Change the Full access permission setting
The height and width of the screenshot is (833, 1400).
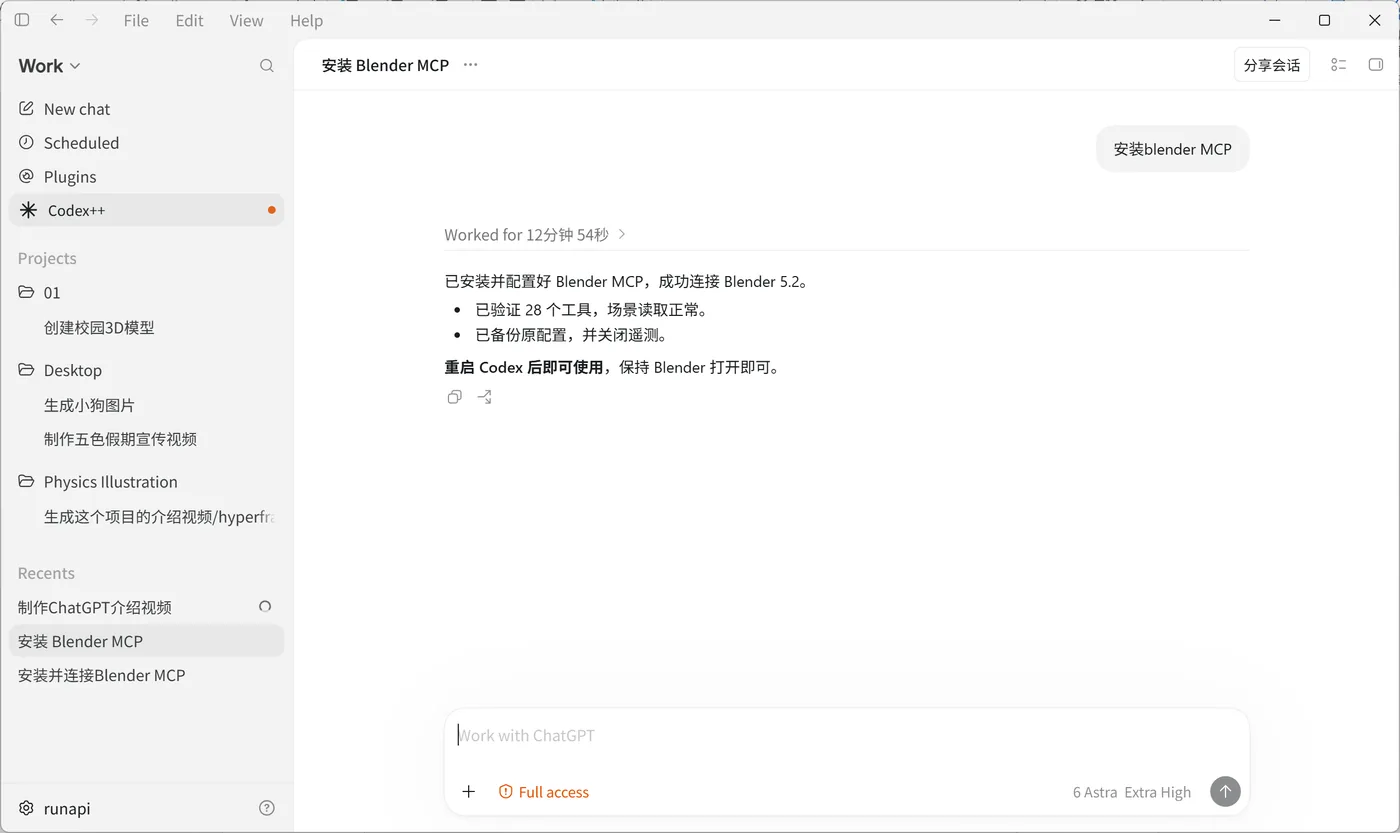pyautogui.click(x=544, y=792)
